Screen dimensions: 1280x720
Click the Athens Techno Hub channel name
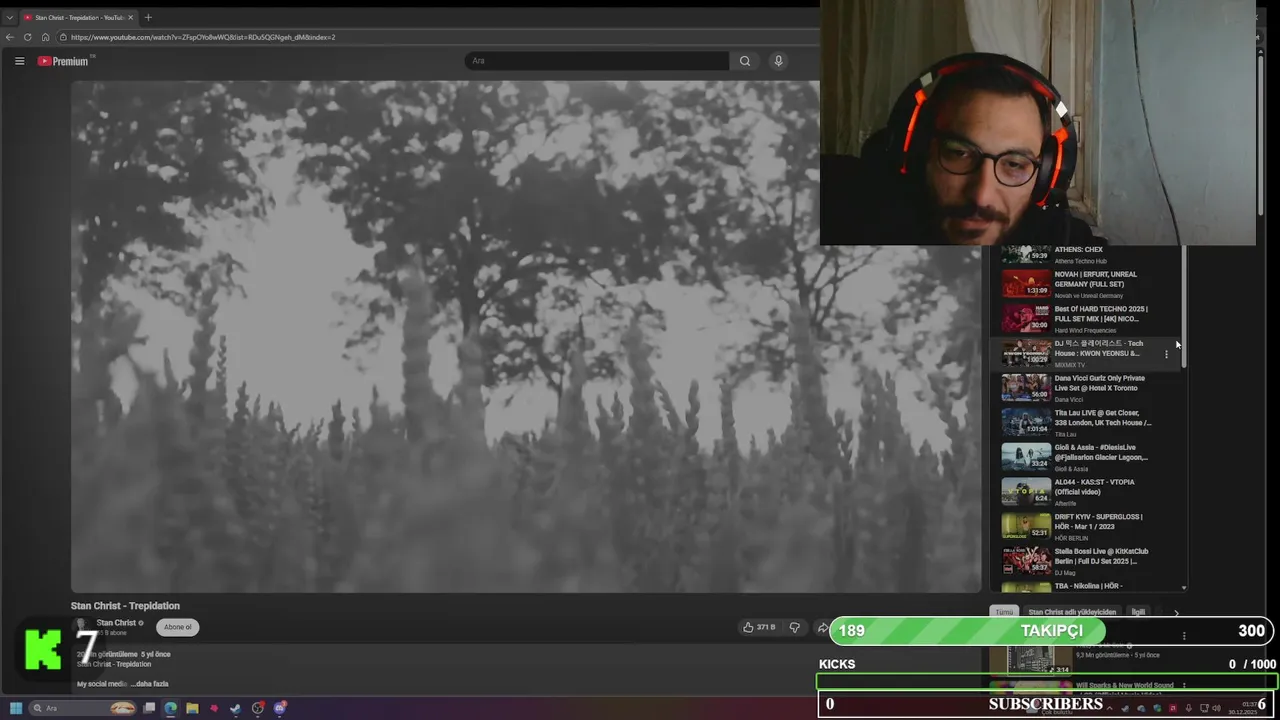[1080, 261]
